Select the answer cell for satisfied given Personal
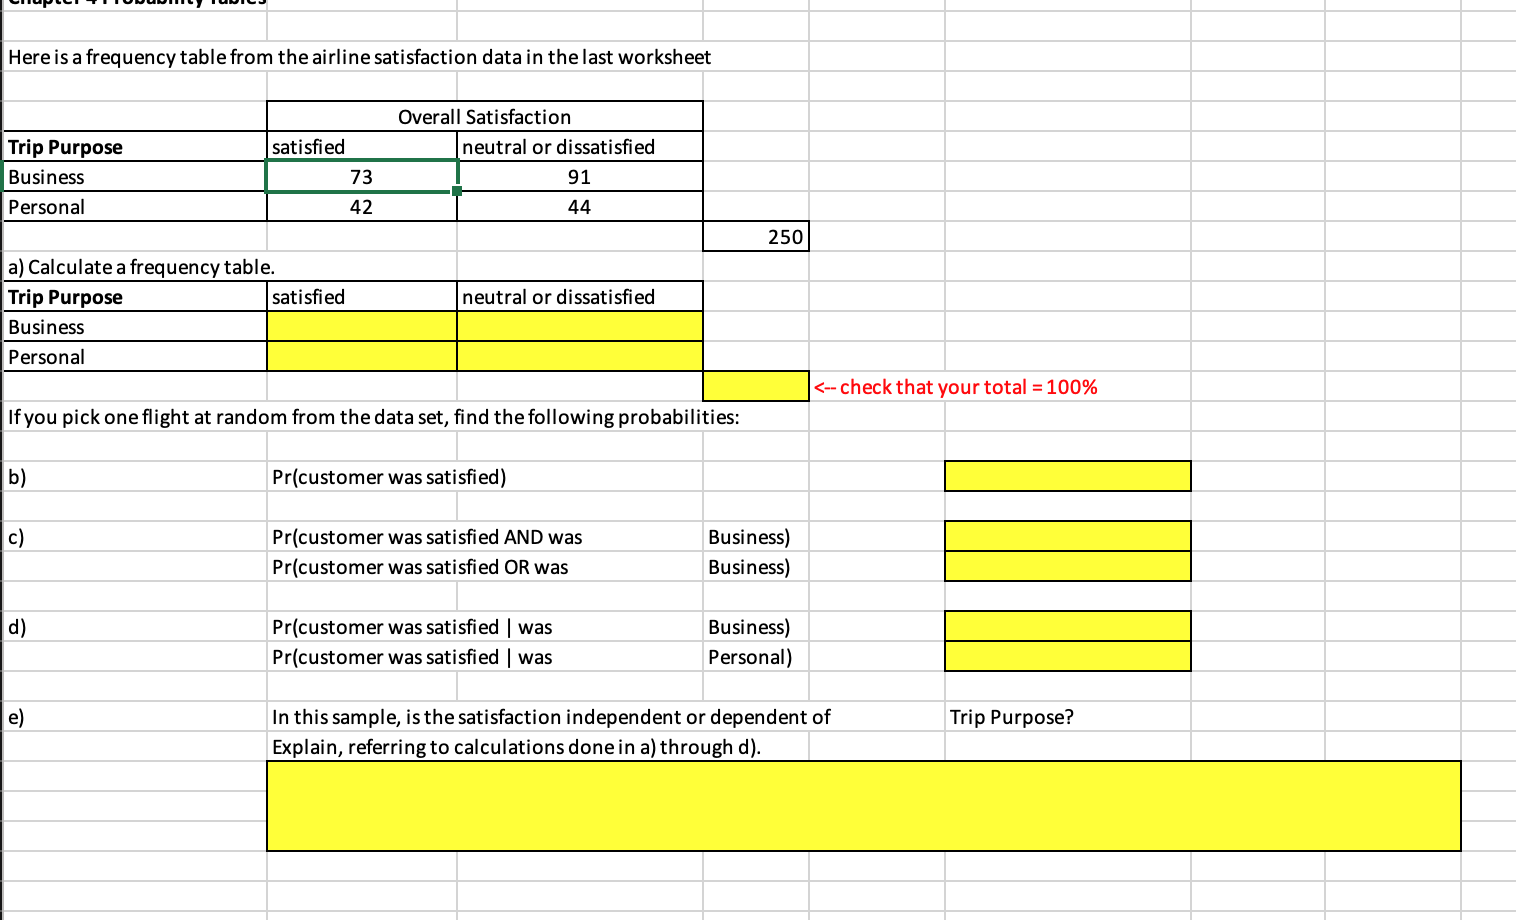The height and width of the screenshot is (920, 1516). pyautogui.click(x=1066, y=656)
